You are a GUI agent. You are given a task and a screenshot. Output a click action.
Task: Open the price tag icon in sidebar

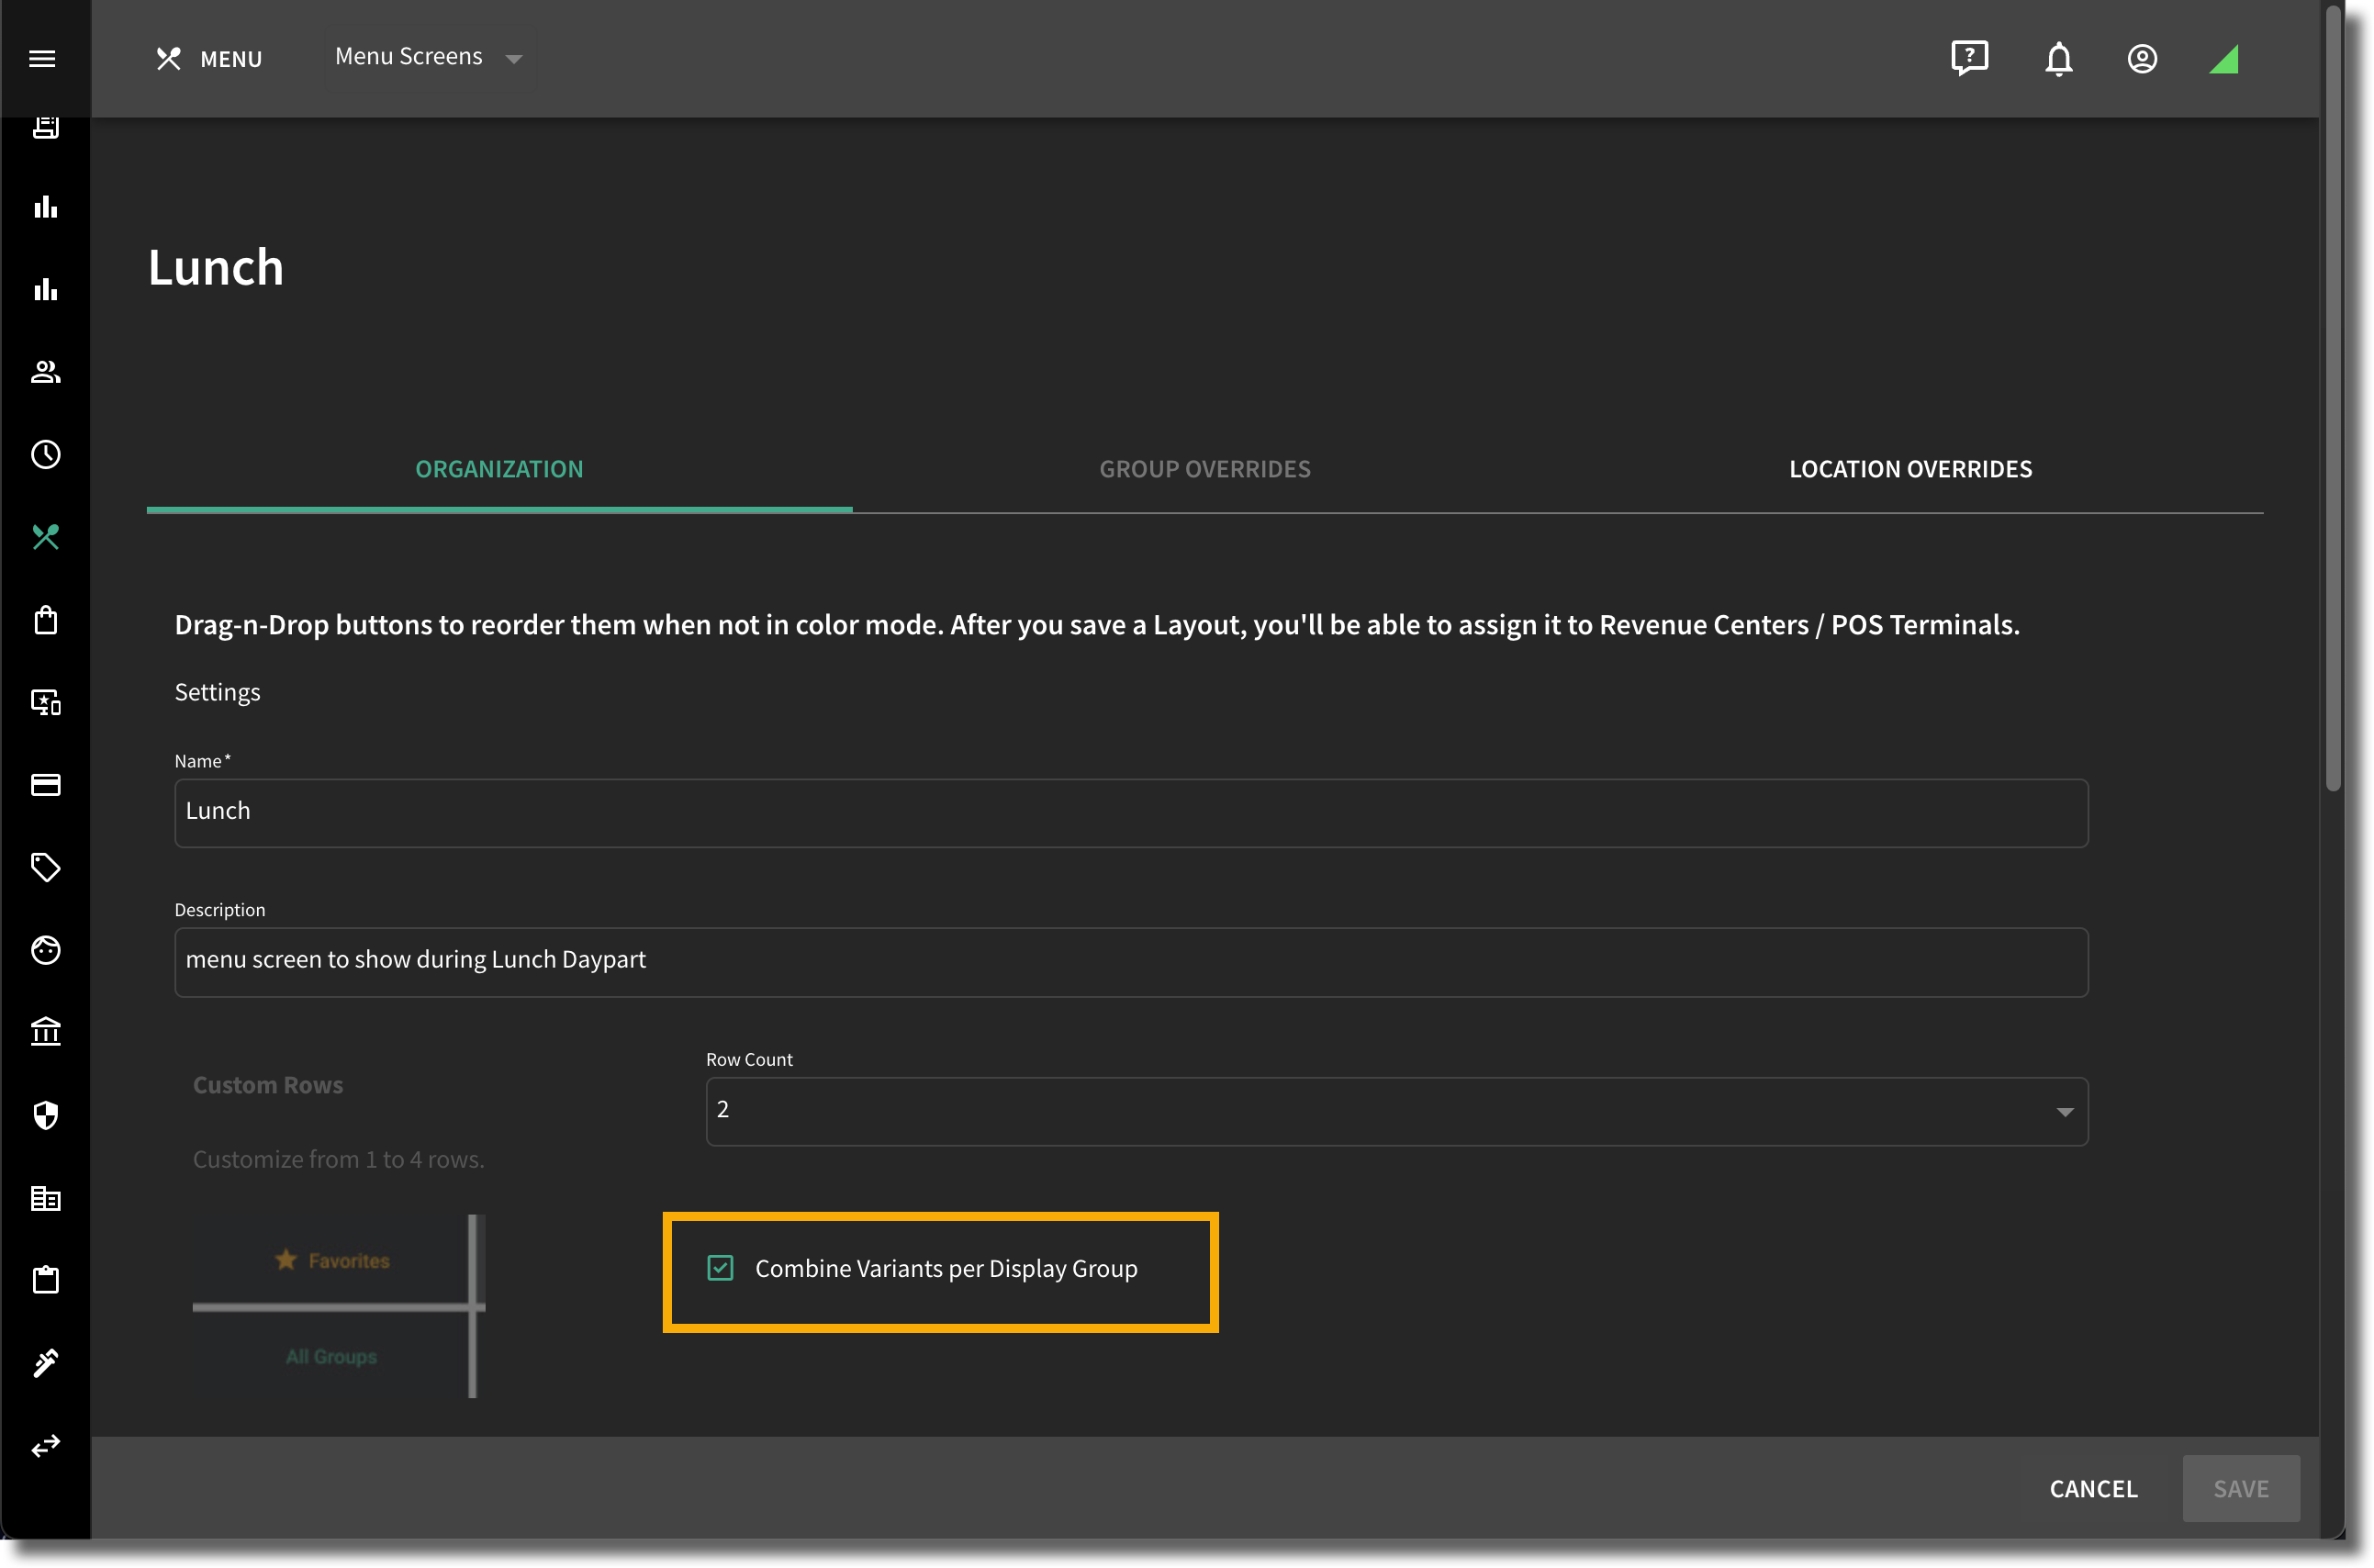point(46,867)
